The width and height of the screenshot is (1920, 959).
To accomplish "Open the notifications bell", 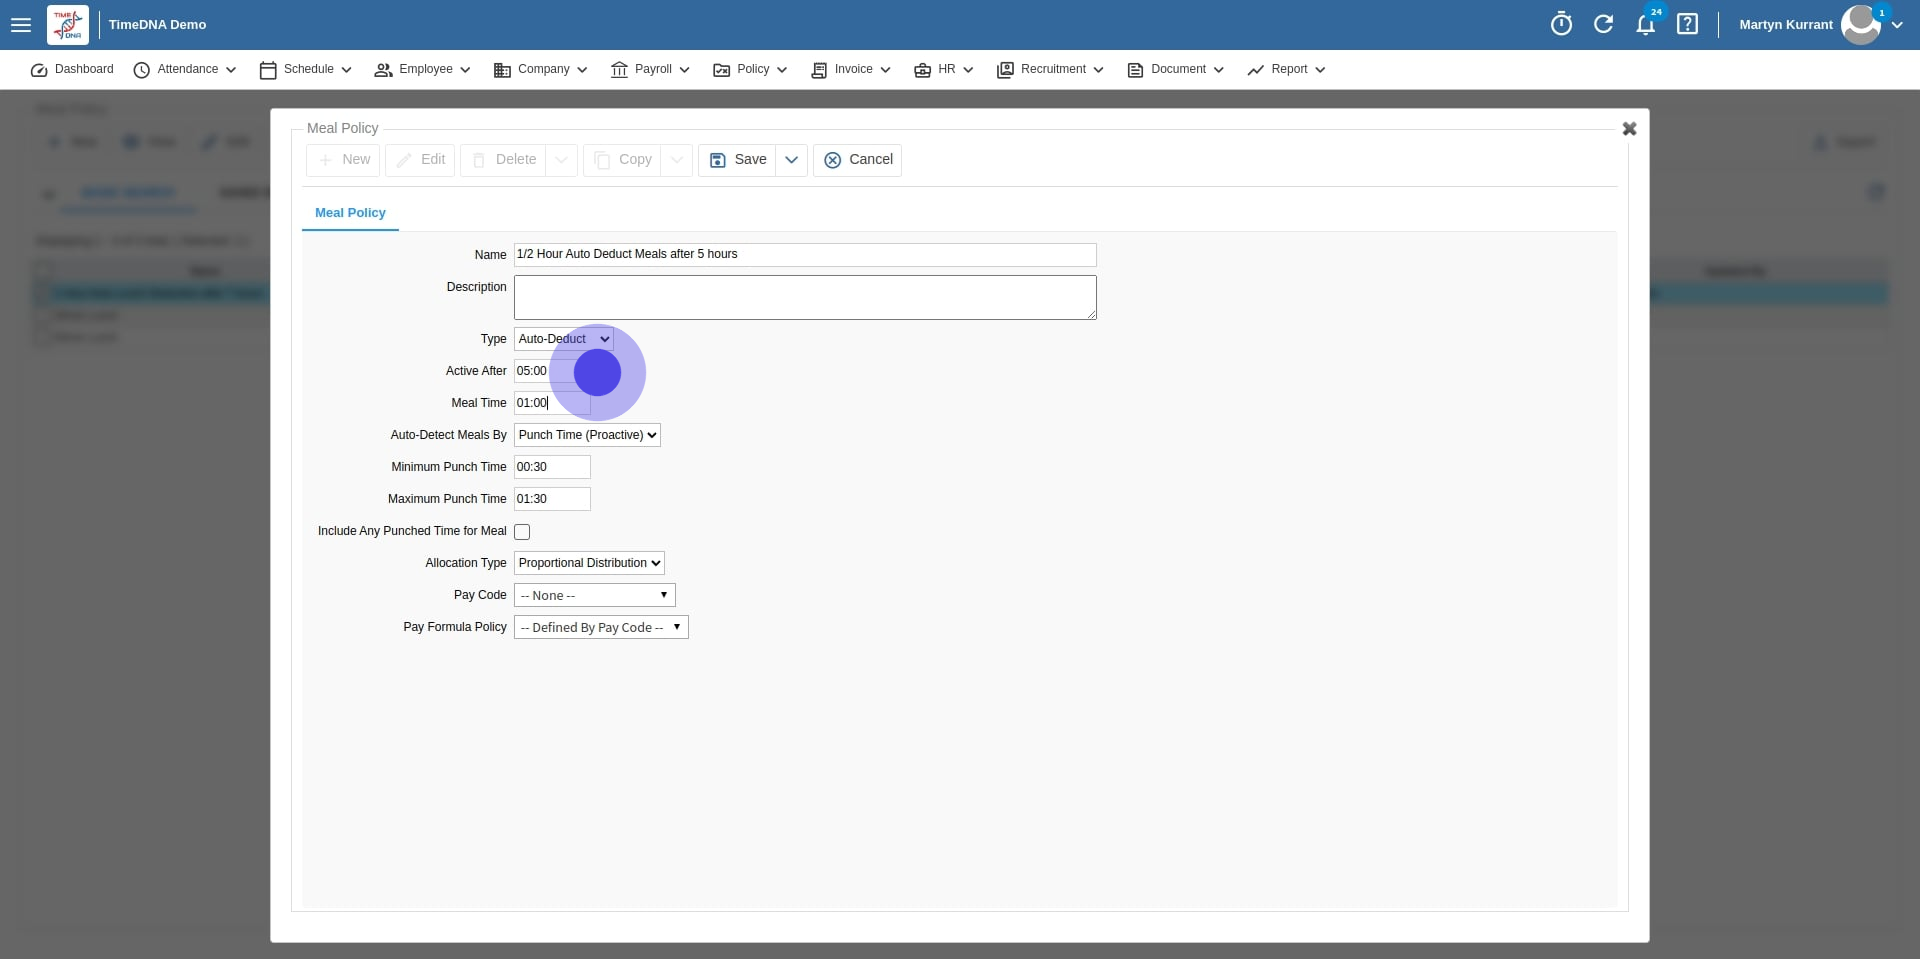I will point(1645,25).
